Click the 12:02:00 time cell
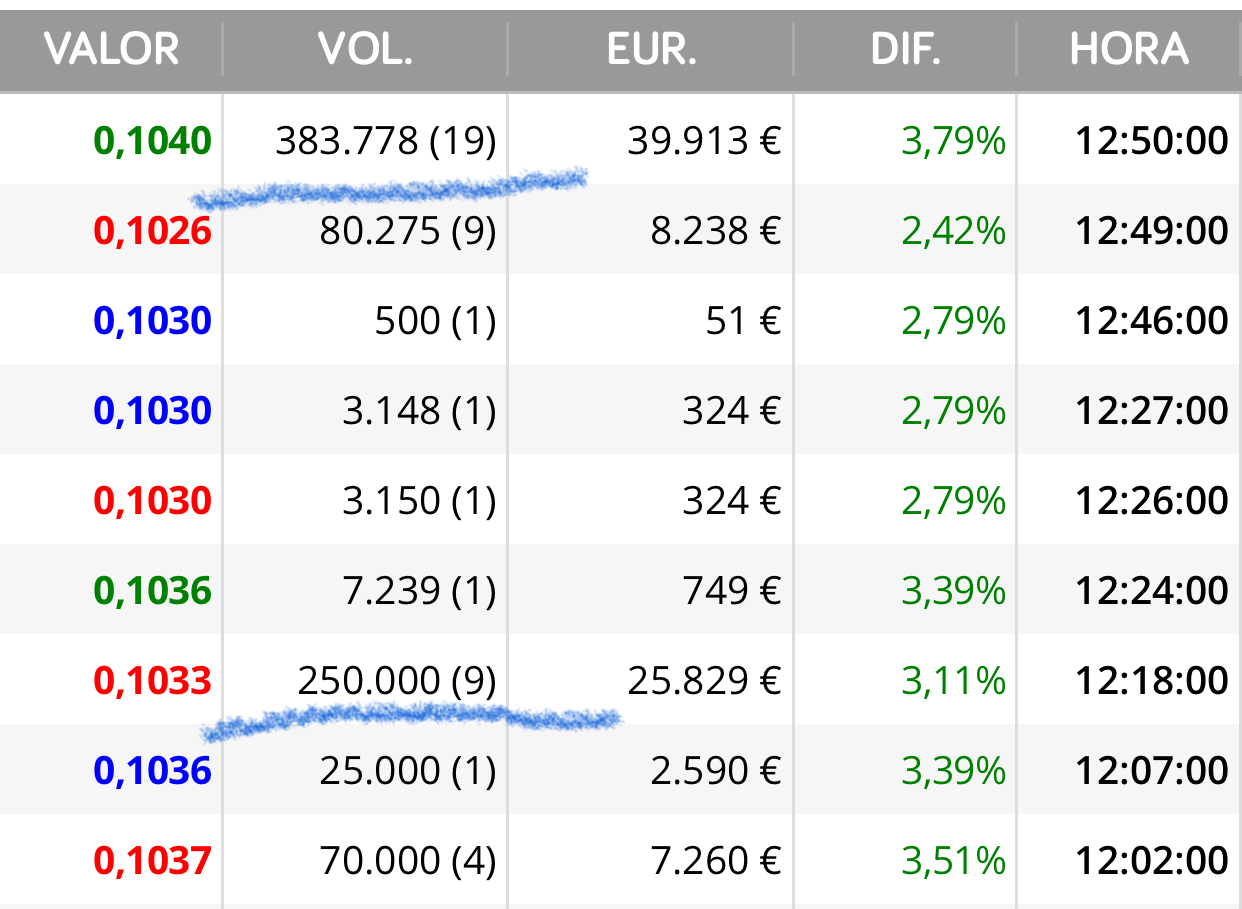Image resolution: width=1242 pixels, height=909 pixels. [1152, 861]
